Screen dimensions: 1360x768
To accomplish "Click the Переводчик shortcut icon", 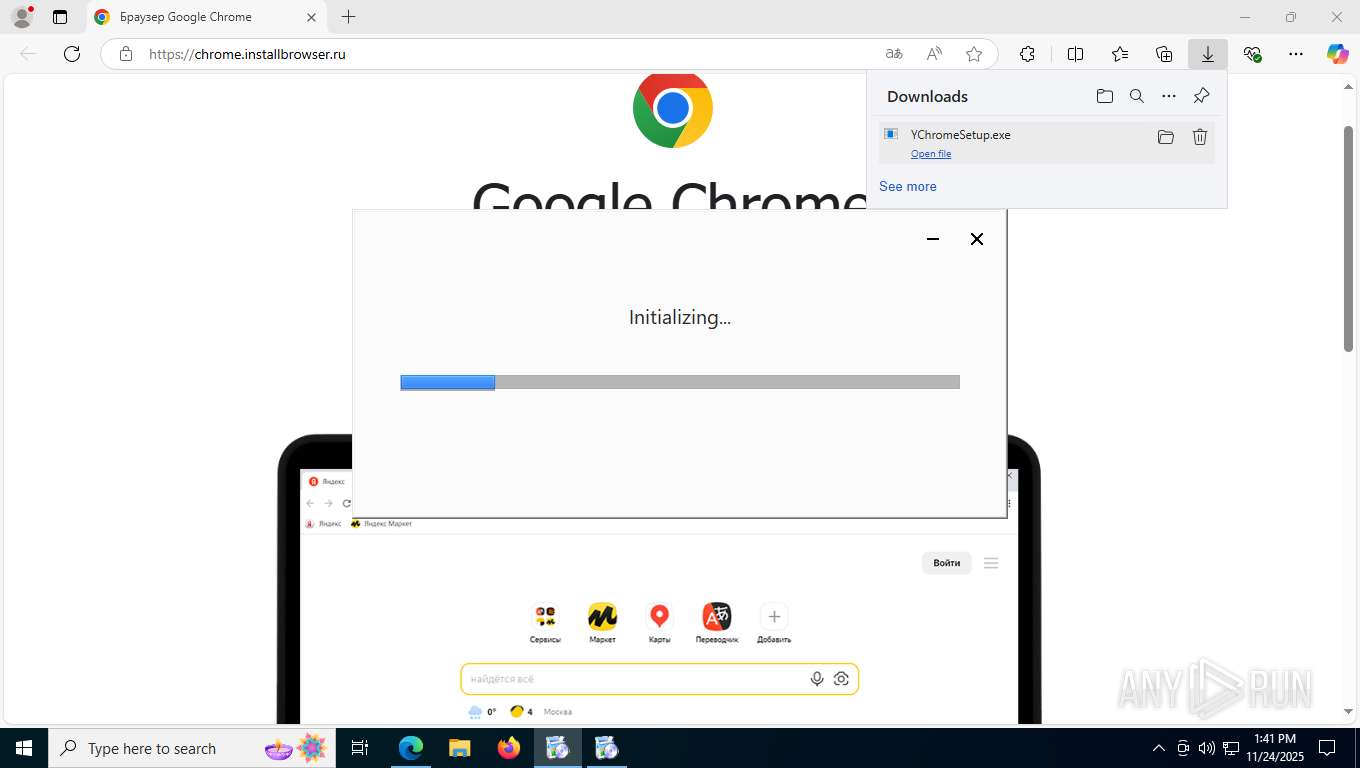I will (x=717, y=616).
